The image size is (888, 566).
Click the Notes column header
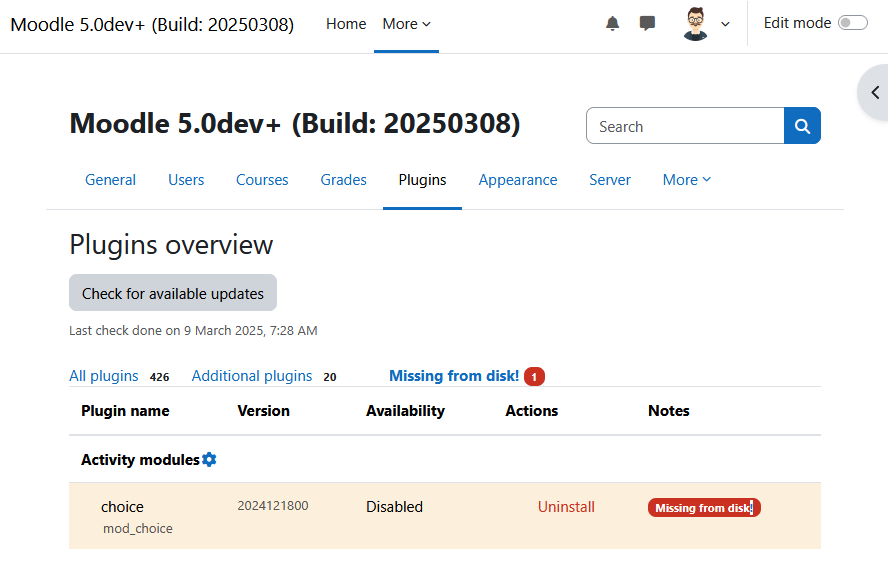(669, 411)
